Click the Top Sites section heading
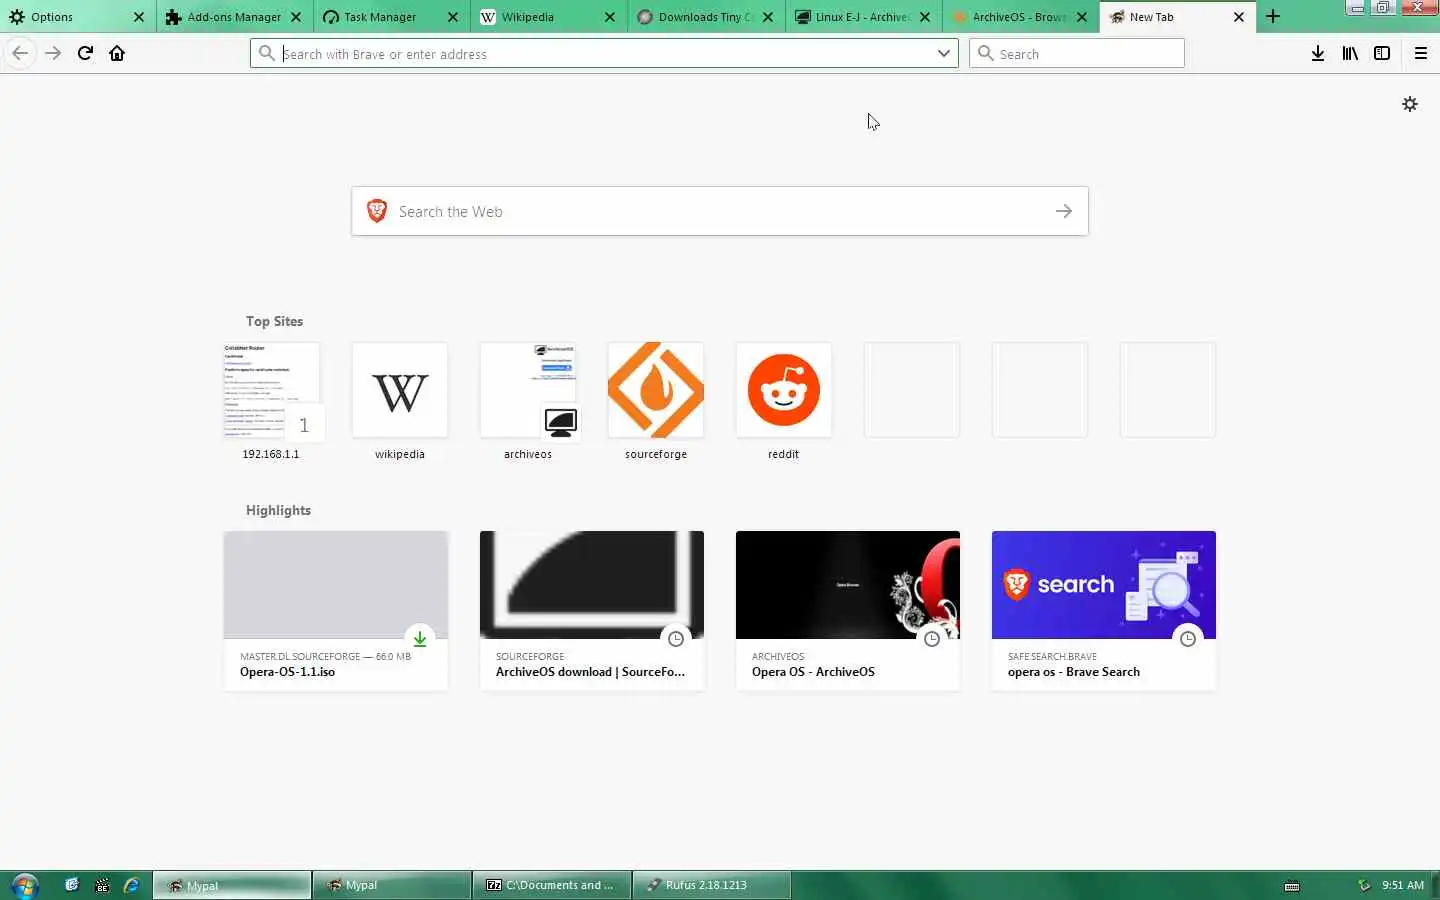 pyautogui.click(x=274, y=321)
